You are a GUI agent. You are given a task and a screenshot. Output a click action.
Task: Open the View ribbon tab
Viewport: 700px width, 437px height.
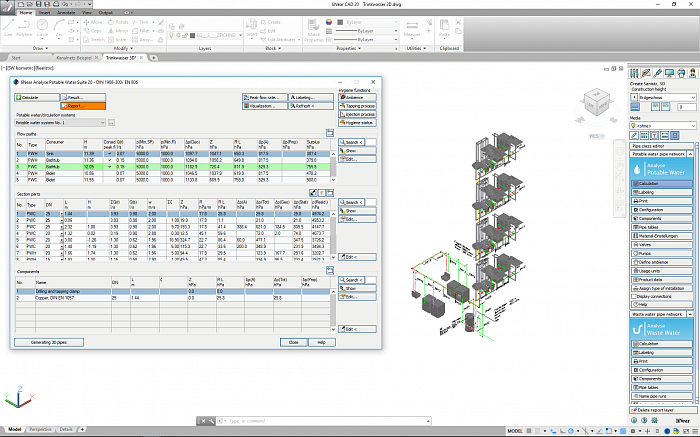[87, 12]
